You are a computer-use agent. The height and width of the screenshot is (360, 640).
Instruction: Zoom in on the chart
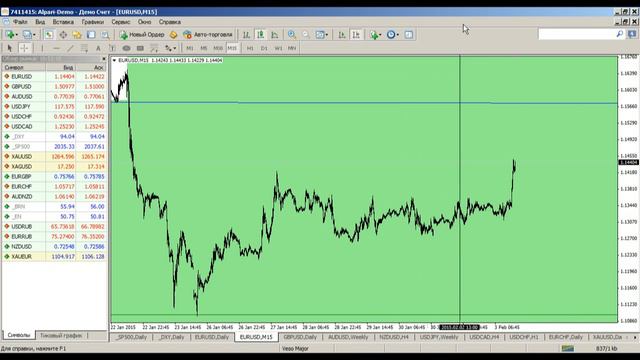coord(292,35)
